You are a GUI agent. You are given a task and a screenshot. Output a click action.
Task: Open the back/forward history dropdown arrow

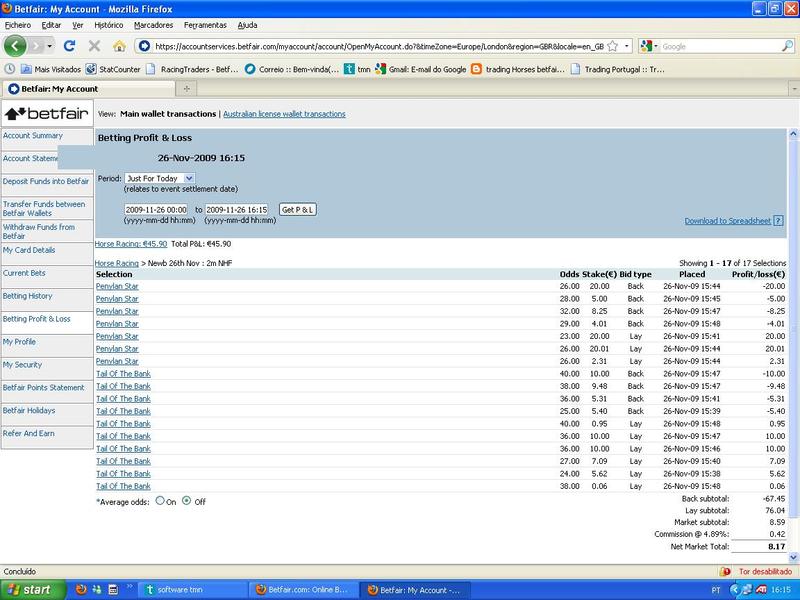[x=49, y=46]
